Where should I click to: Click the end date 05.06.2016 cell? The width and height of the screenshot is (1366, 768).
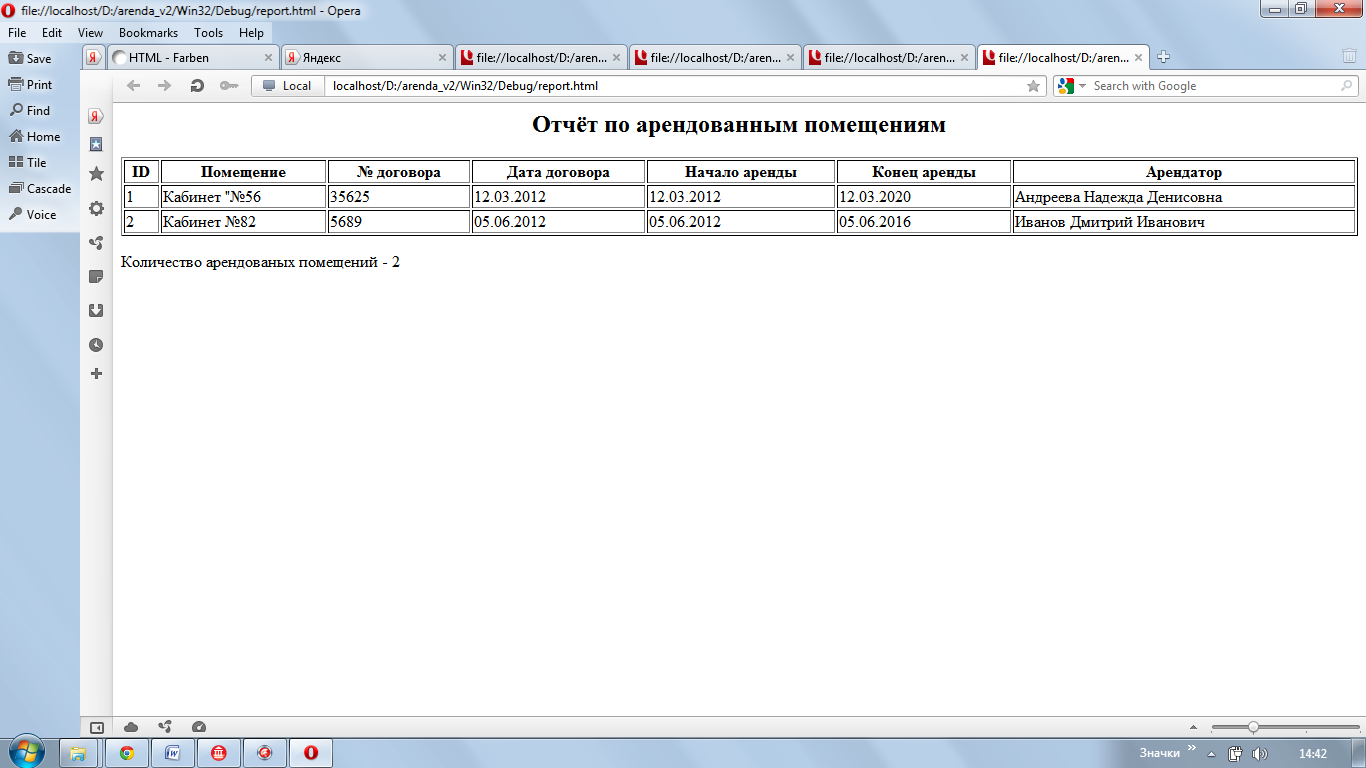point(924,221)
